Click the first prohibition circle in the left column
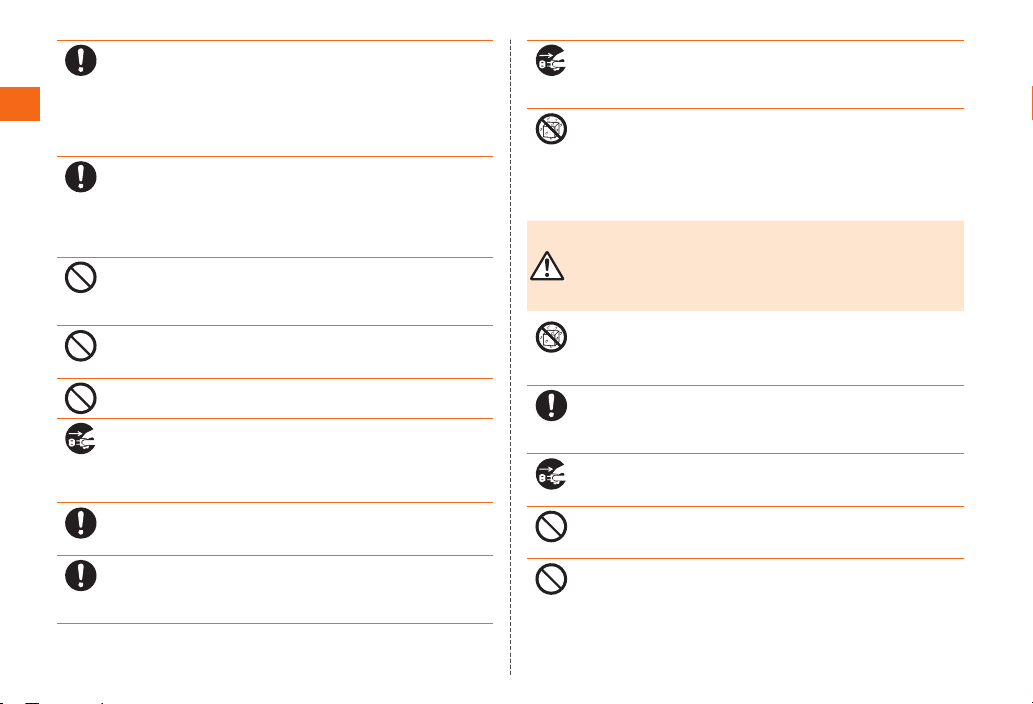 click(81, 277)
